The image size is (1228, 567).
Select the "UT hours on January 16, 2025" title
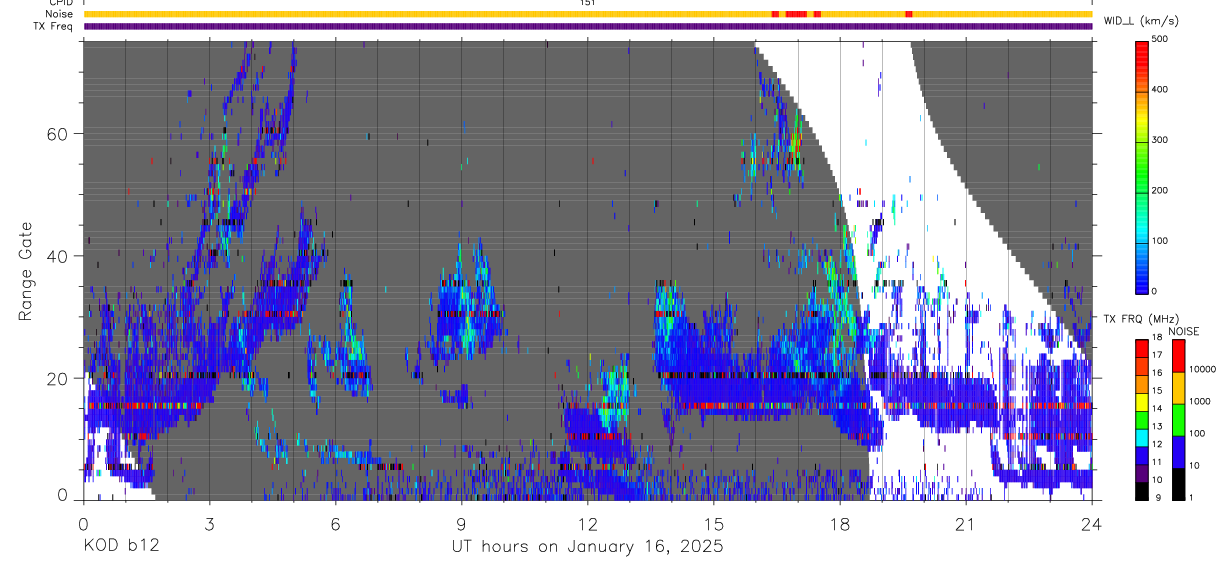tap(587, 547)
